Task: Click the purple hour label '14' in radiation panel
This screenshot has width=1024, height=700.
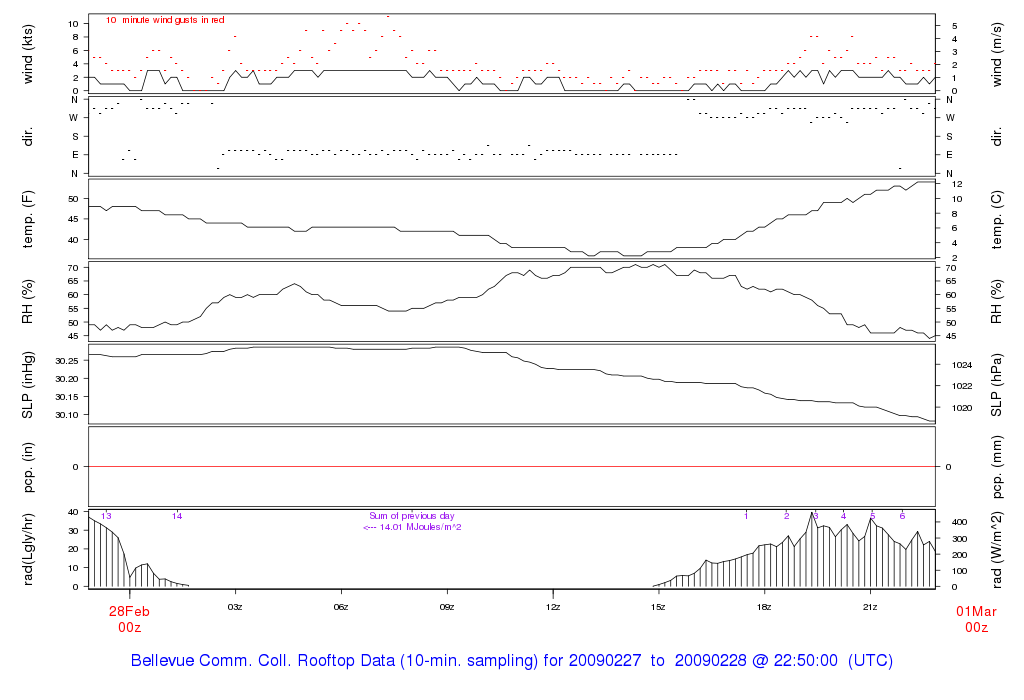Action: (x=177, y=516)
